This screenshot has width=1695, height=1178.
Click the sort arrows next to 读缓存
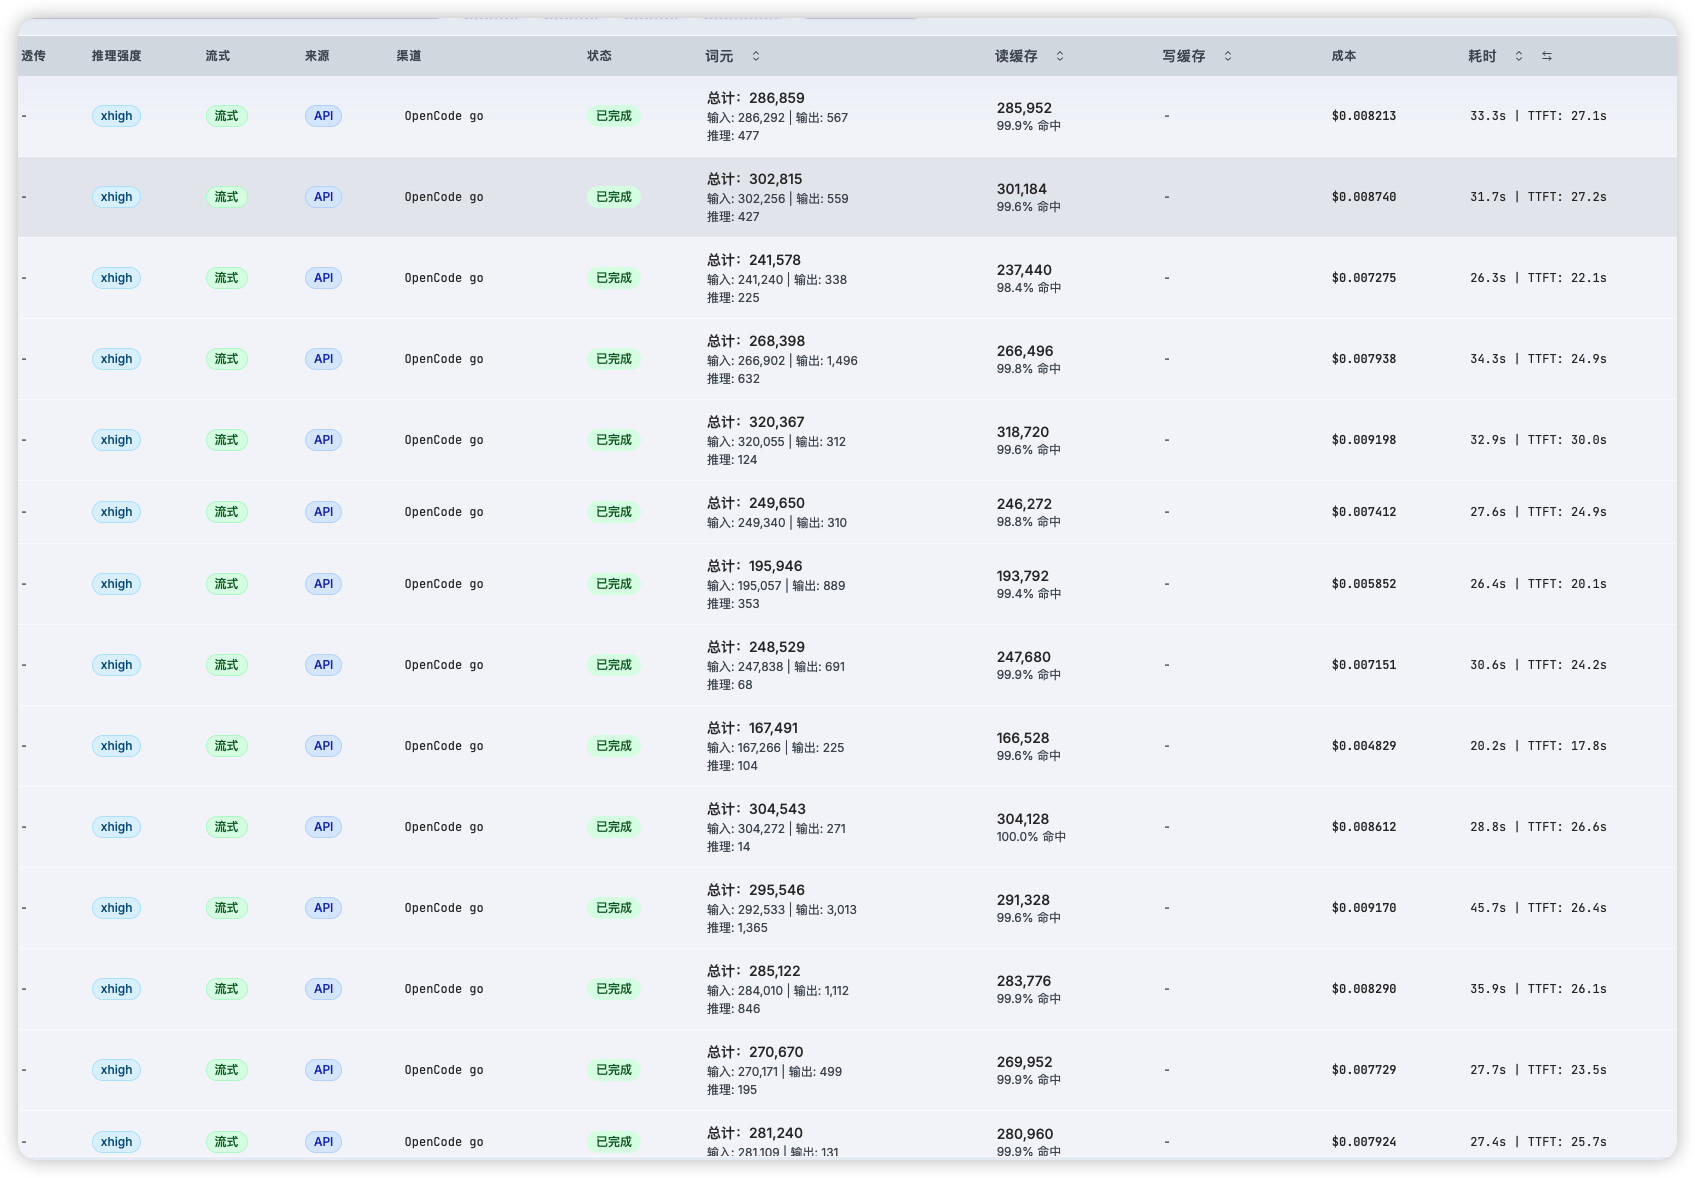point(1060,56)
